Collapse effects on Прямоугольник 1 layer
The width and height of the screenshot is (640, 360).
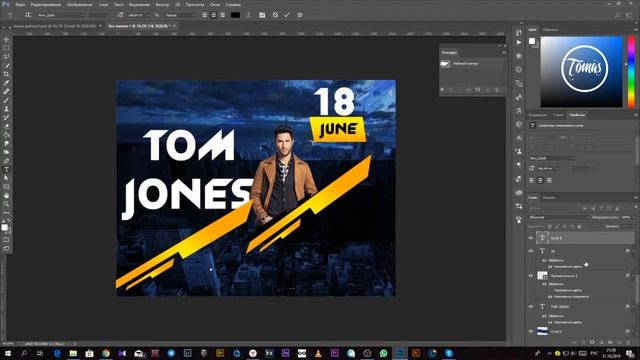[x=632, y=276]
